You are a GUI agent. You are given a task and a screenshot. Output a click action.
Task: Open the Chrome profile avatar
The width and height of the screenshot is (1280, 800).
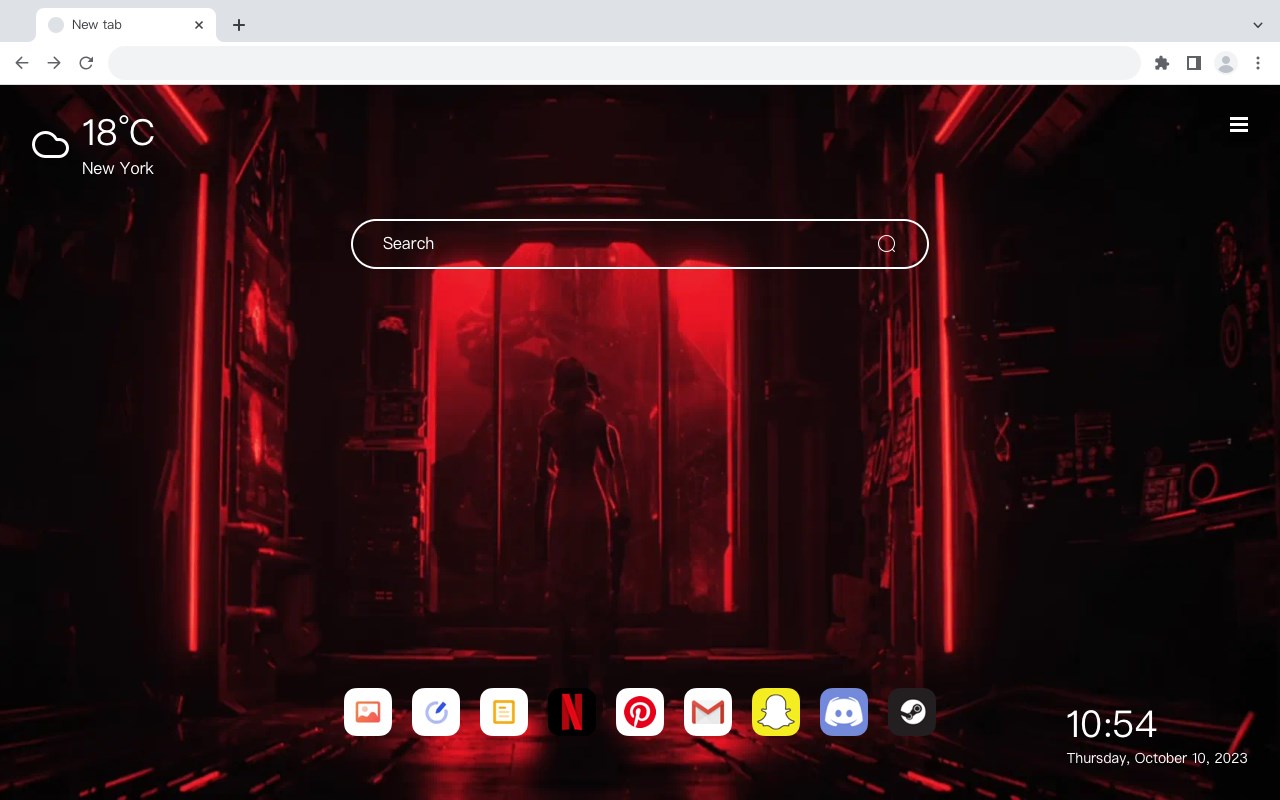pos(1226,63)
